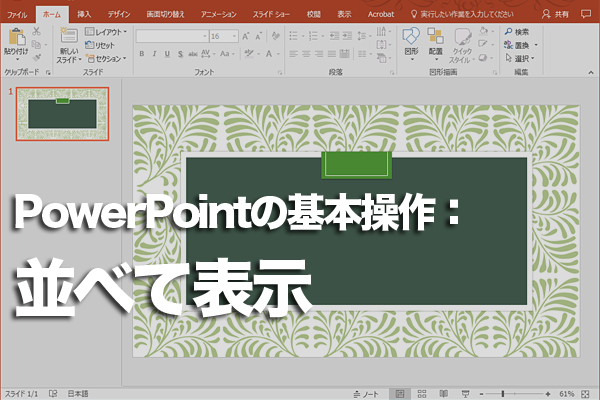Click the Cut scissors icon
Screen dimensions: 600x400
tap(37, 31)
